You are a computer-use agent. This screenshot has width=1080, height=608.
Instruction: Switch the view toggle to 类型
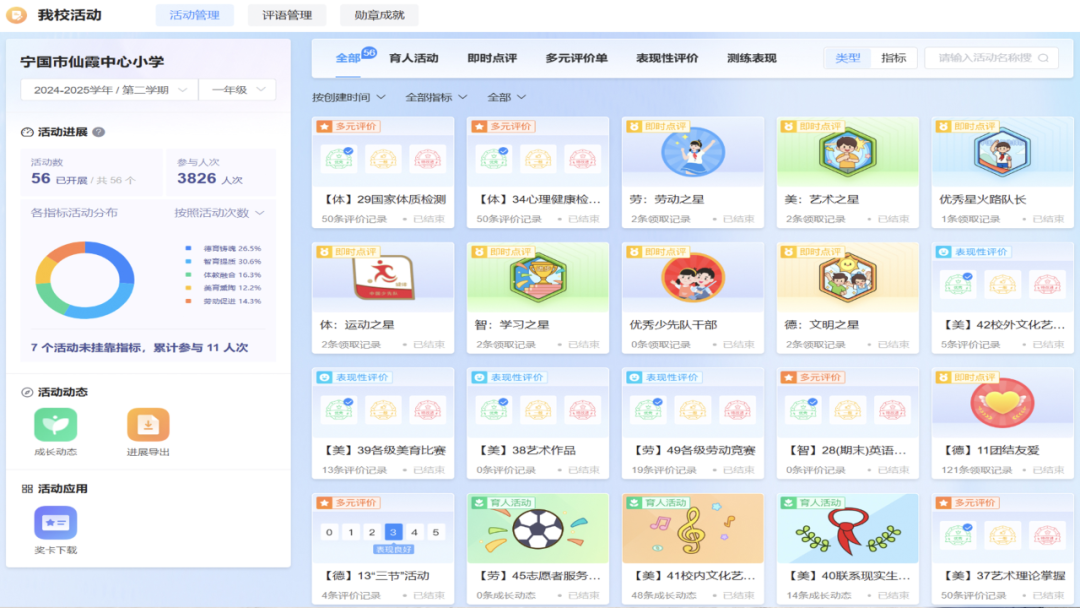[847, 58]
